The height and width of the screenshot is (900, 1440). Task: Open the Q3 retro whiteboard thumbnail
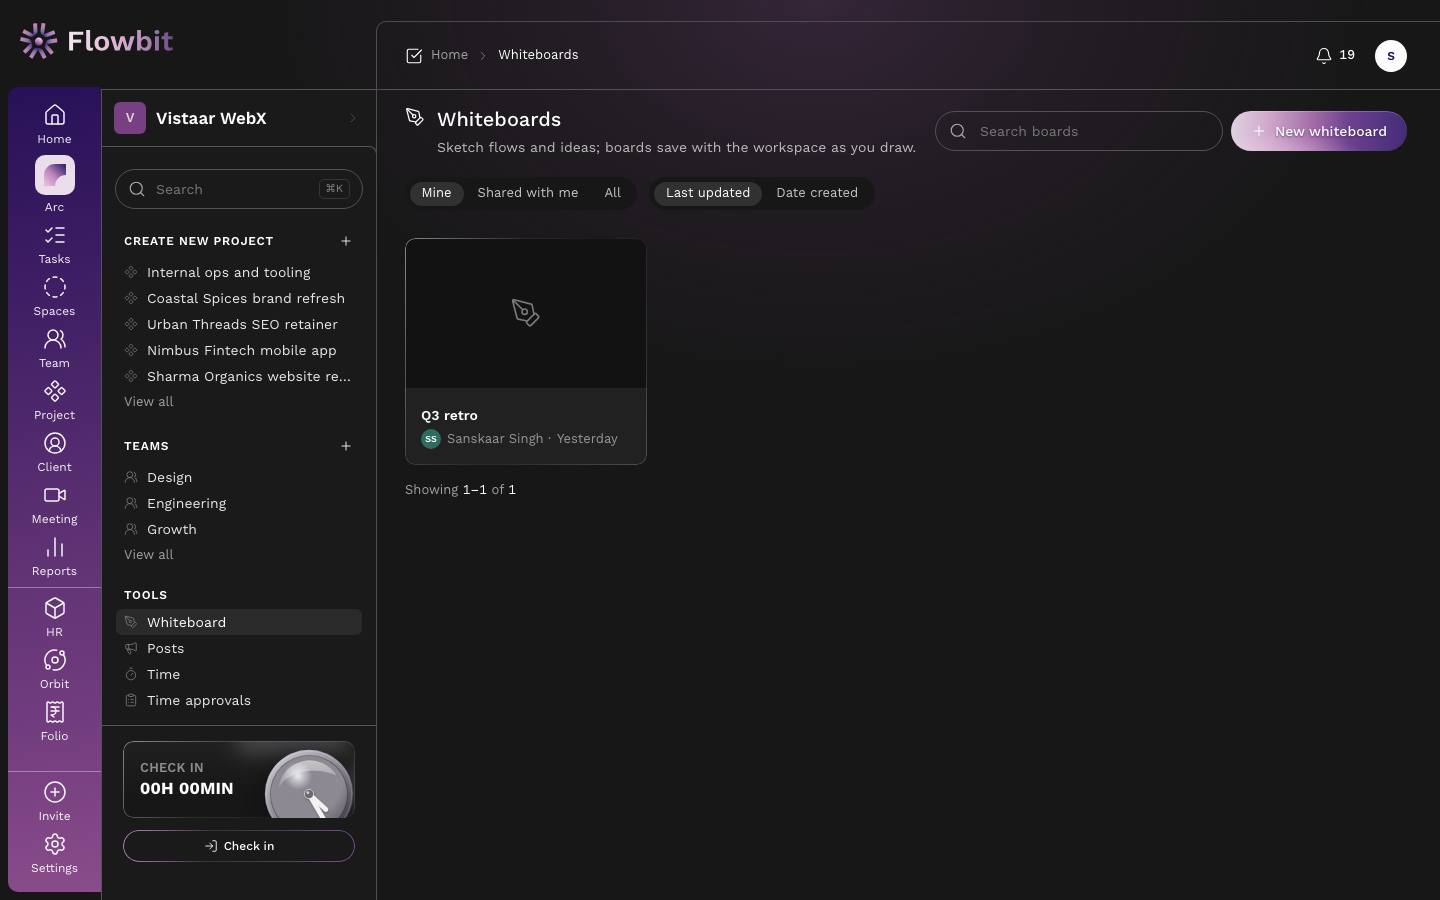click(526, 313)
